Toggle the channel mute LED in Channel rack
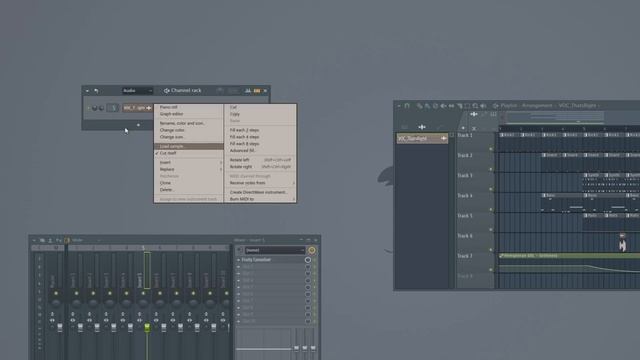The image size is (640, 360). pos(89,108)
